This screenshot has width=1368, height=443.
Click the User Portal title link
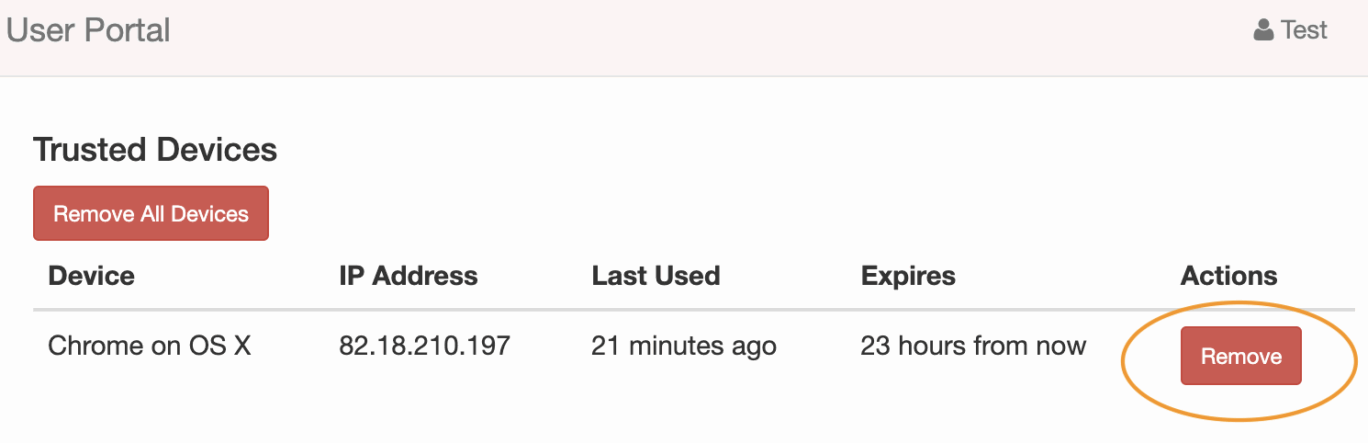[x=88, y=30]
